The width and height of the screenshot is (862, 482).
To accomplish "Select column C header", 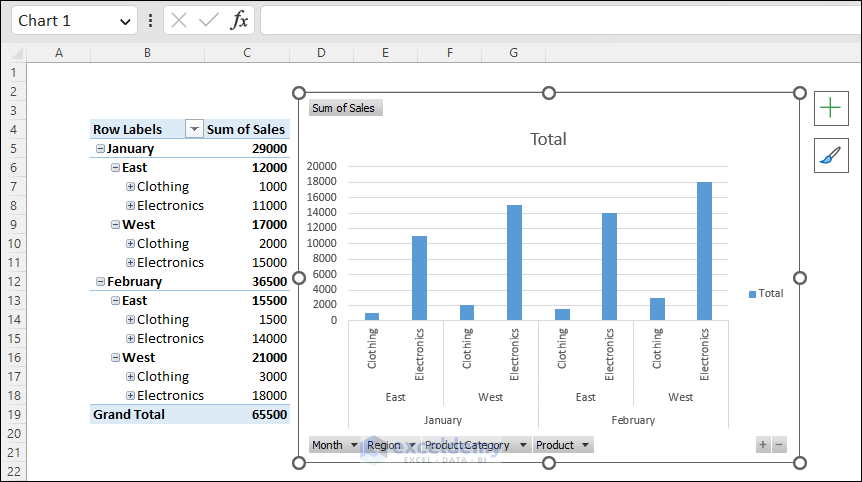I will (247, 53).
